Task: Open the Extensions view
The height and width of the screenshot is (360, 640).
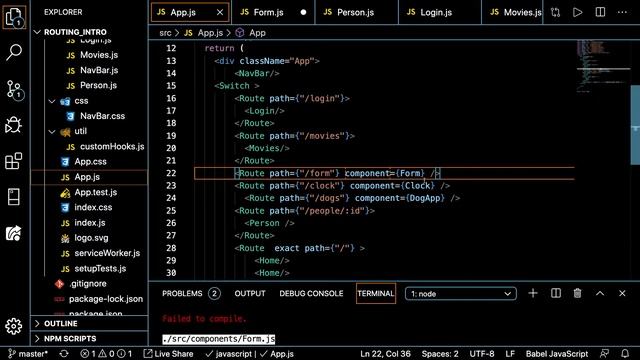Action: [x=13, y=161]
